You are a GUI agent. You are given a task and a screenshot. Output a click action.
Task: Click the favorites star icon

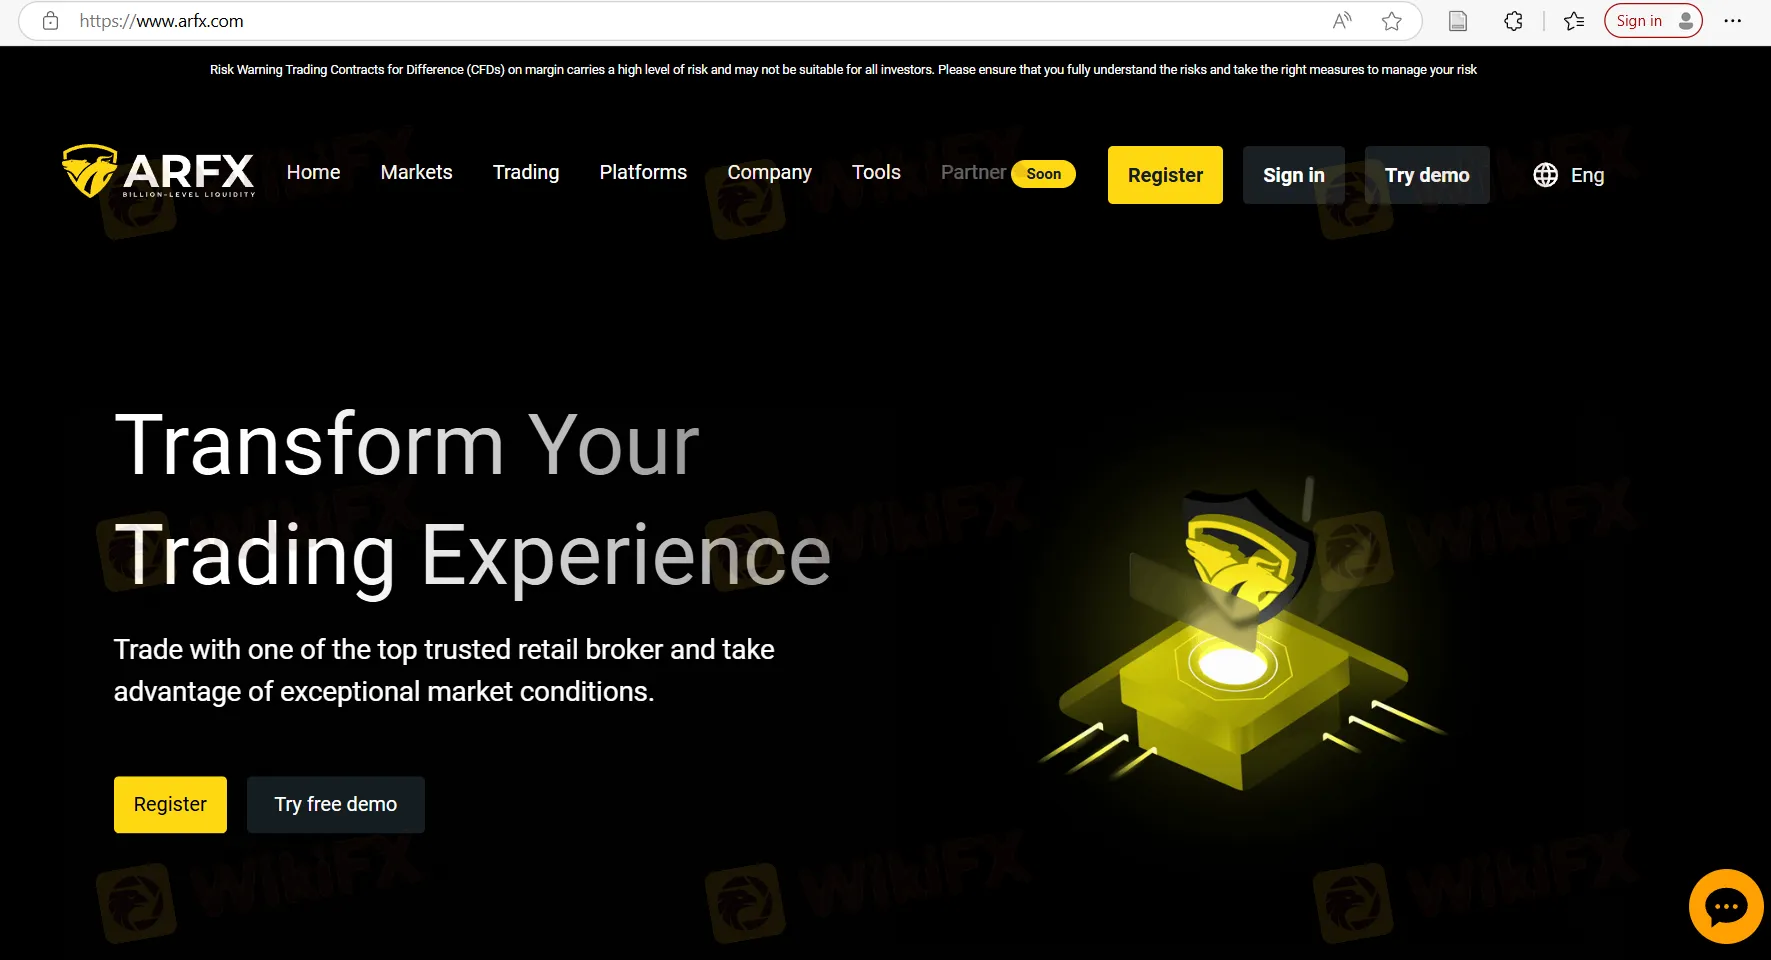pyautogui.click(x=1391, y=20)
